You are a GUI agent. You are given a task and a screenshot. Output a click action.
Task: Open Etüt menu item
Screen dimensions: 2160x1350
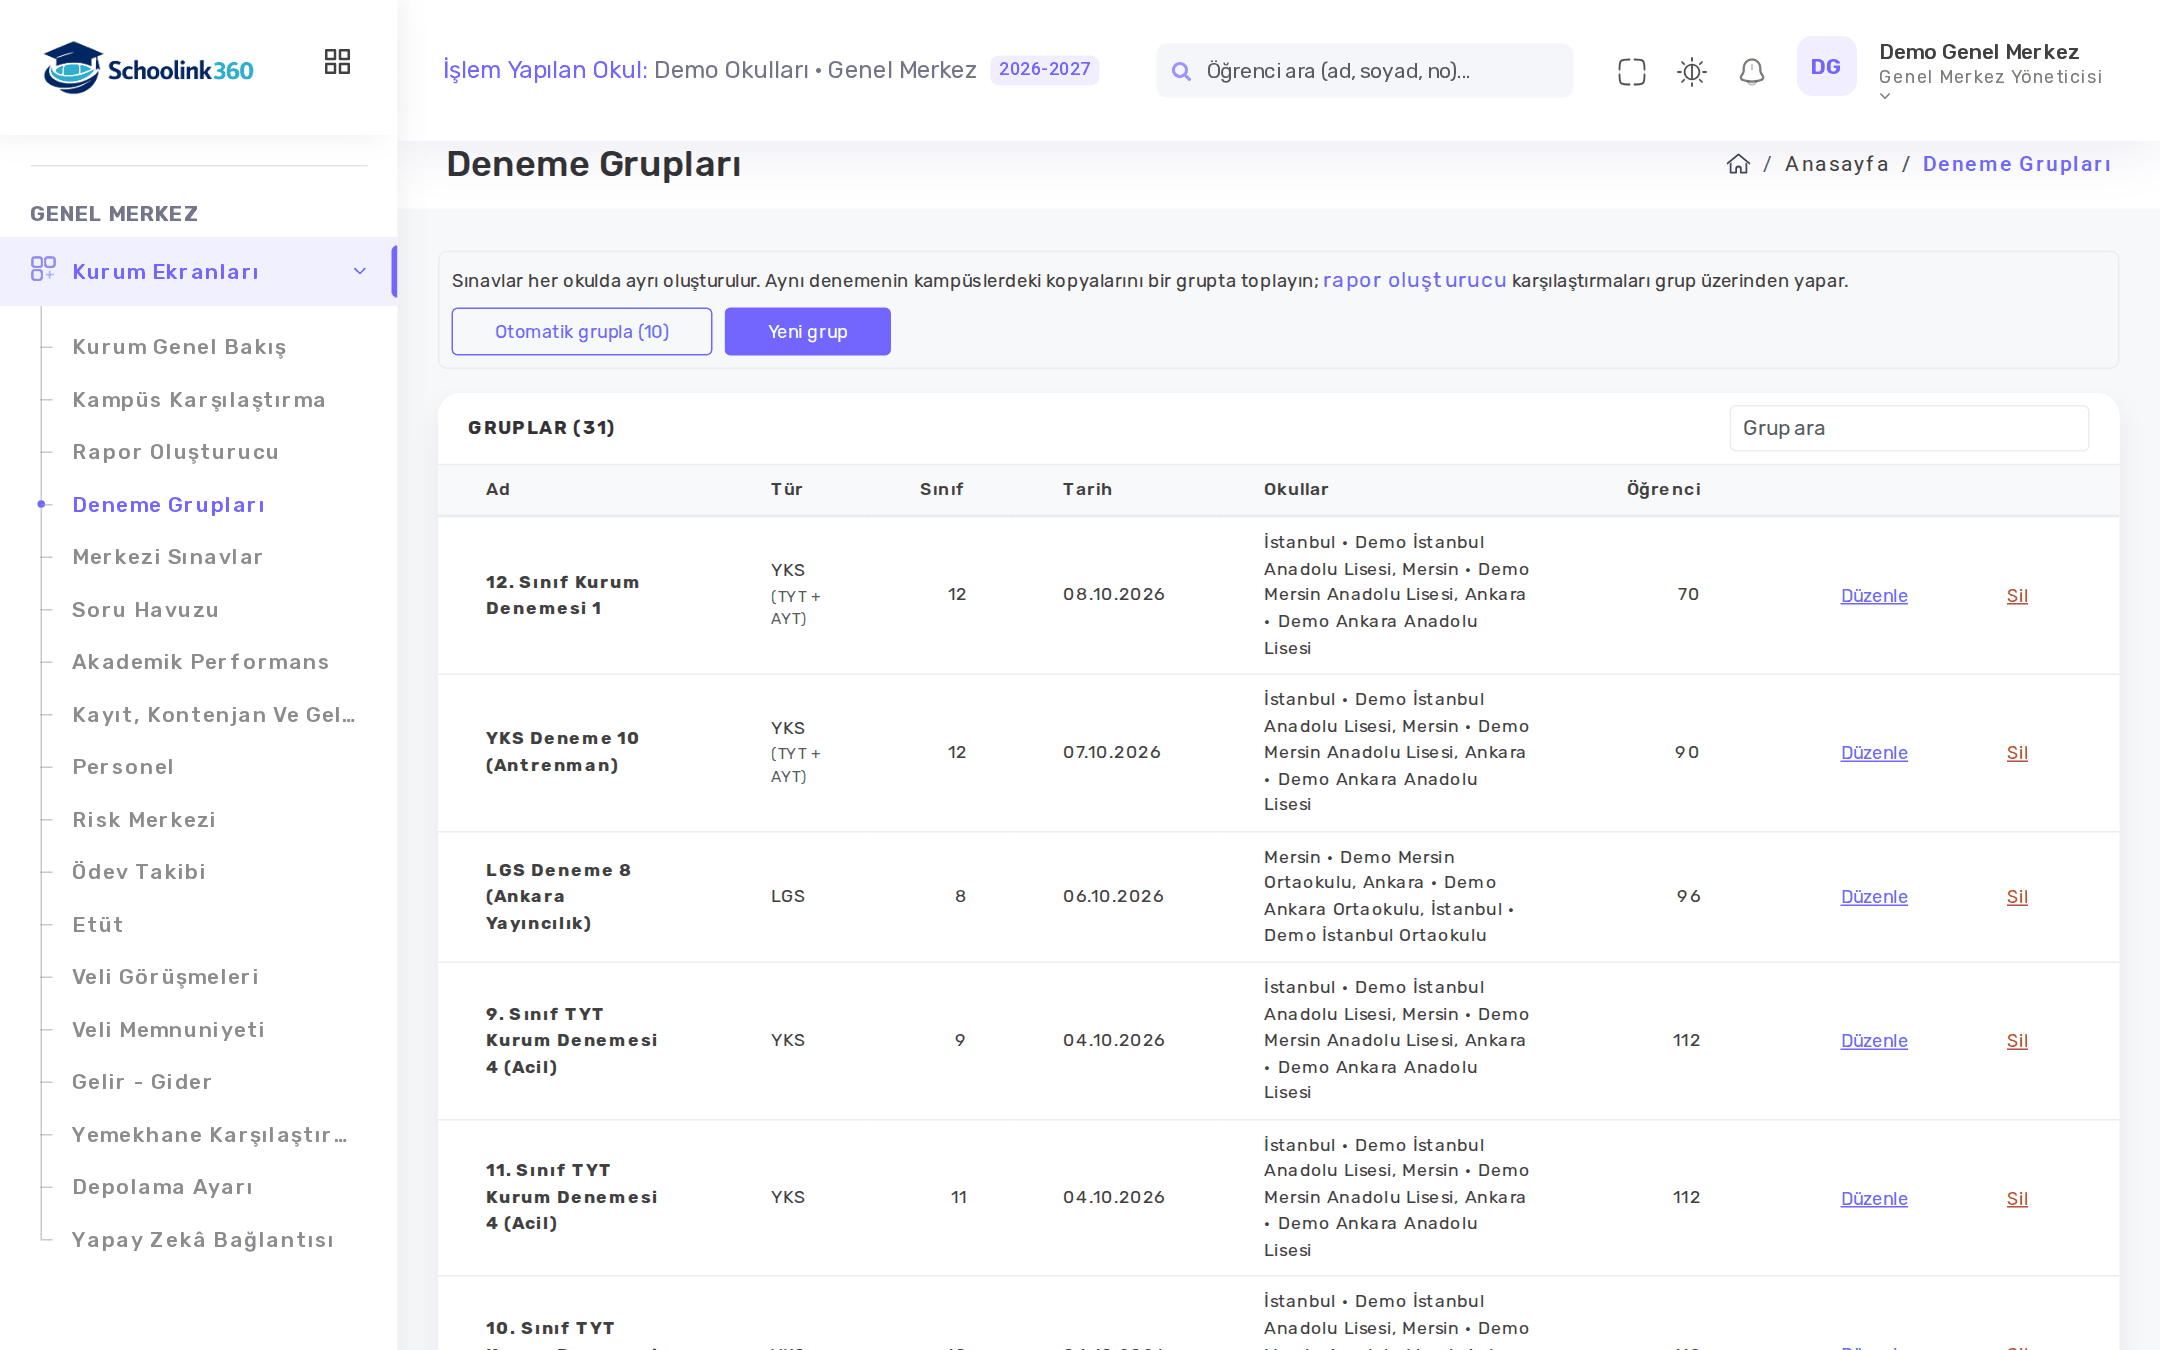pos(98,925)
